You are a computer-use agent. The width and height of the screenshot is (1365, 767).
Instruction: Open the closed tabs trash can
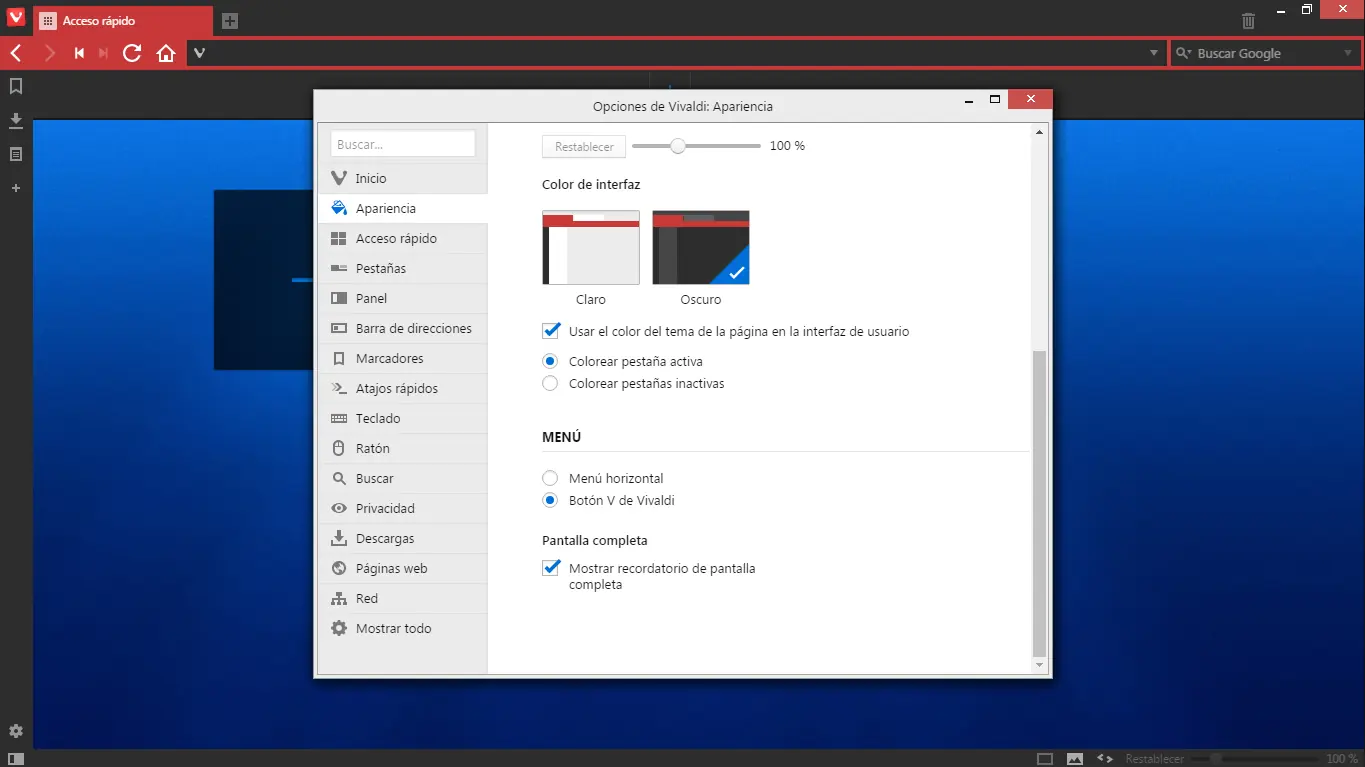[1248, 20]
